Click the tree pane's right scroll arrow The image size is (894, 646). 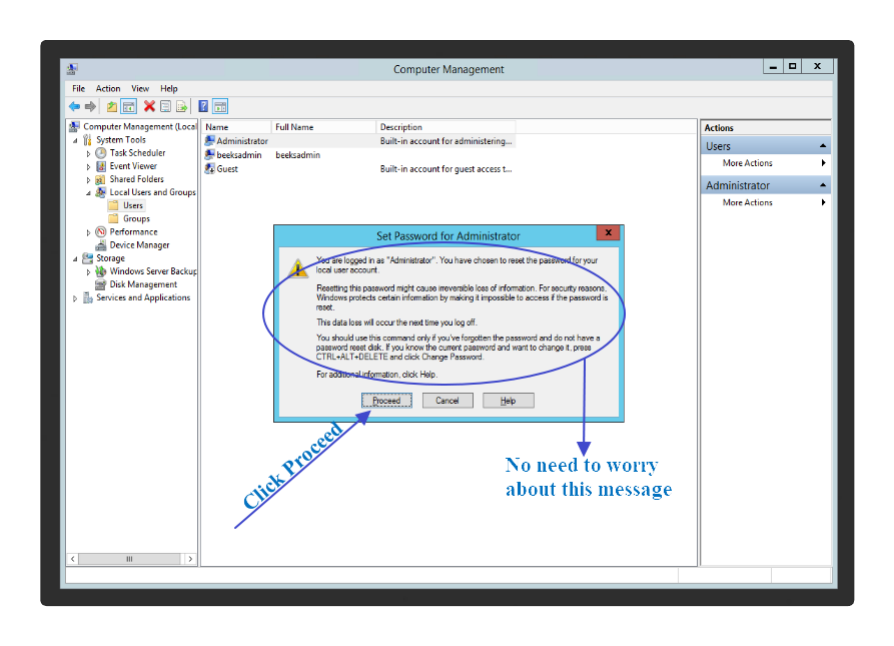(x=190, y=559)
